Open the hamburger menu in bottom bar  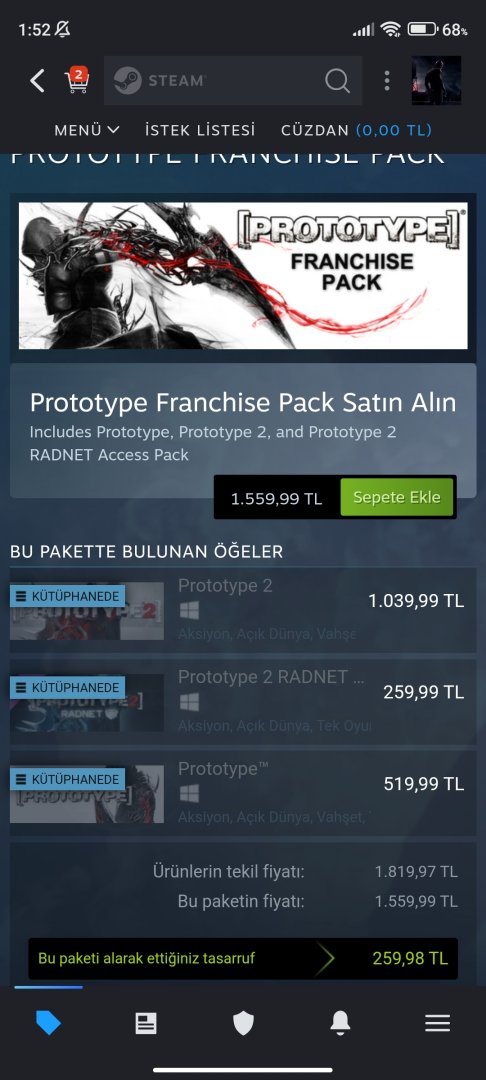(x=437, y=1023)
